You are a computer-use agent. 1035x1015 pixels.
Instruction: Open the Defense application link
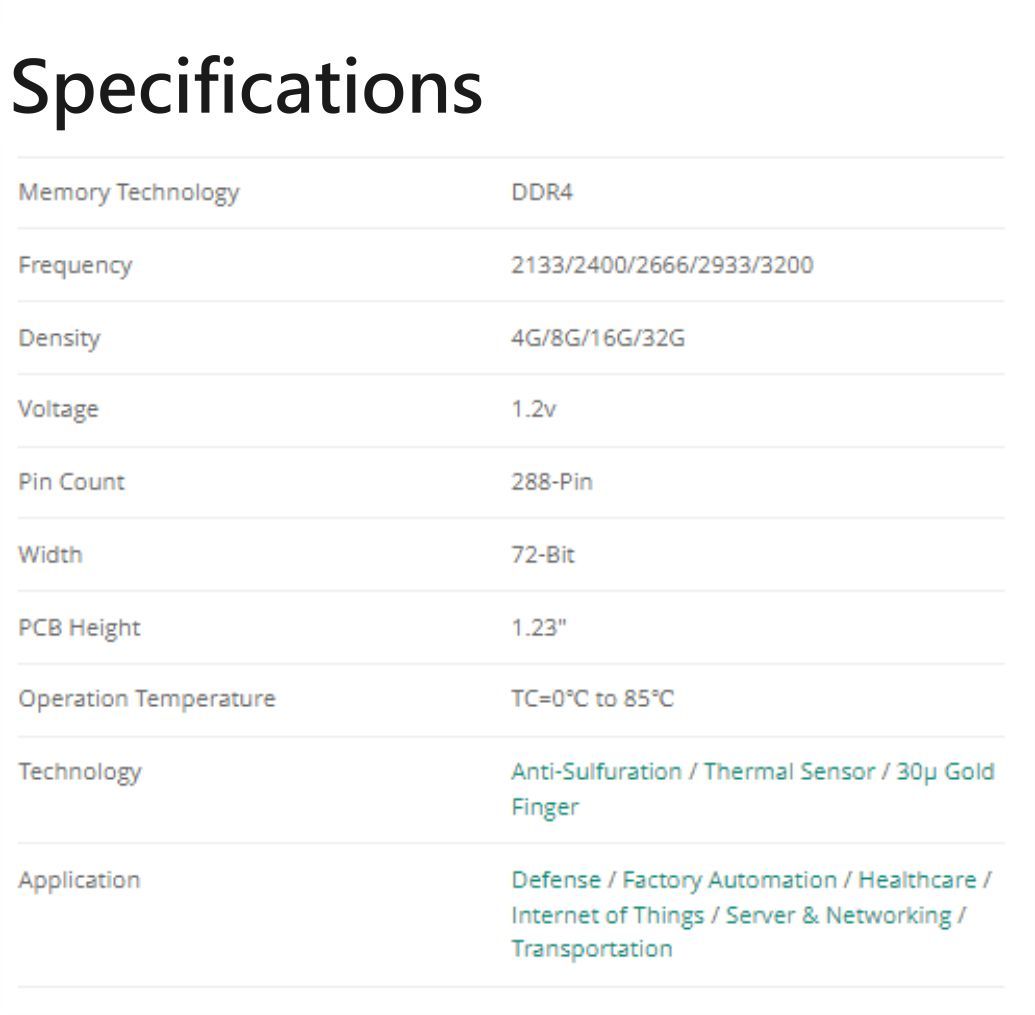coord(556,879)
